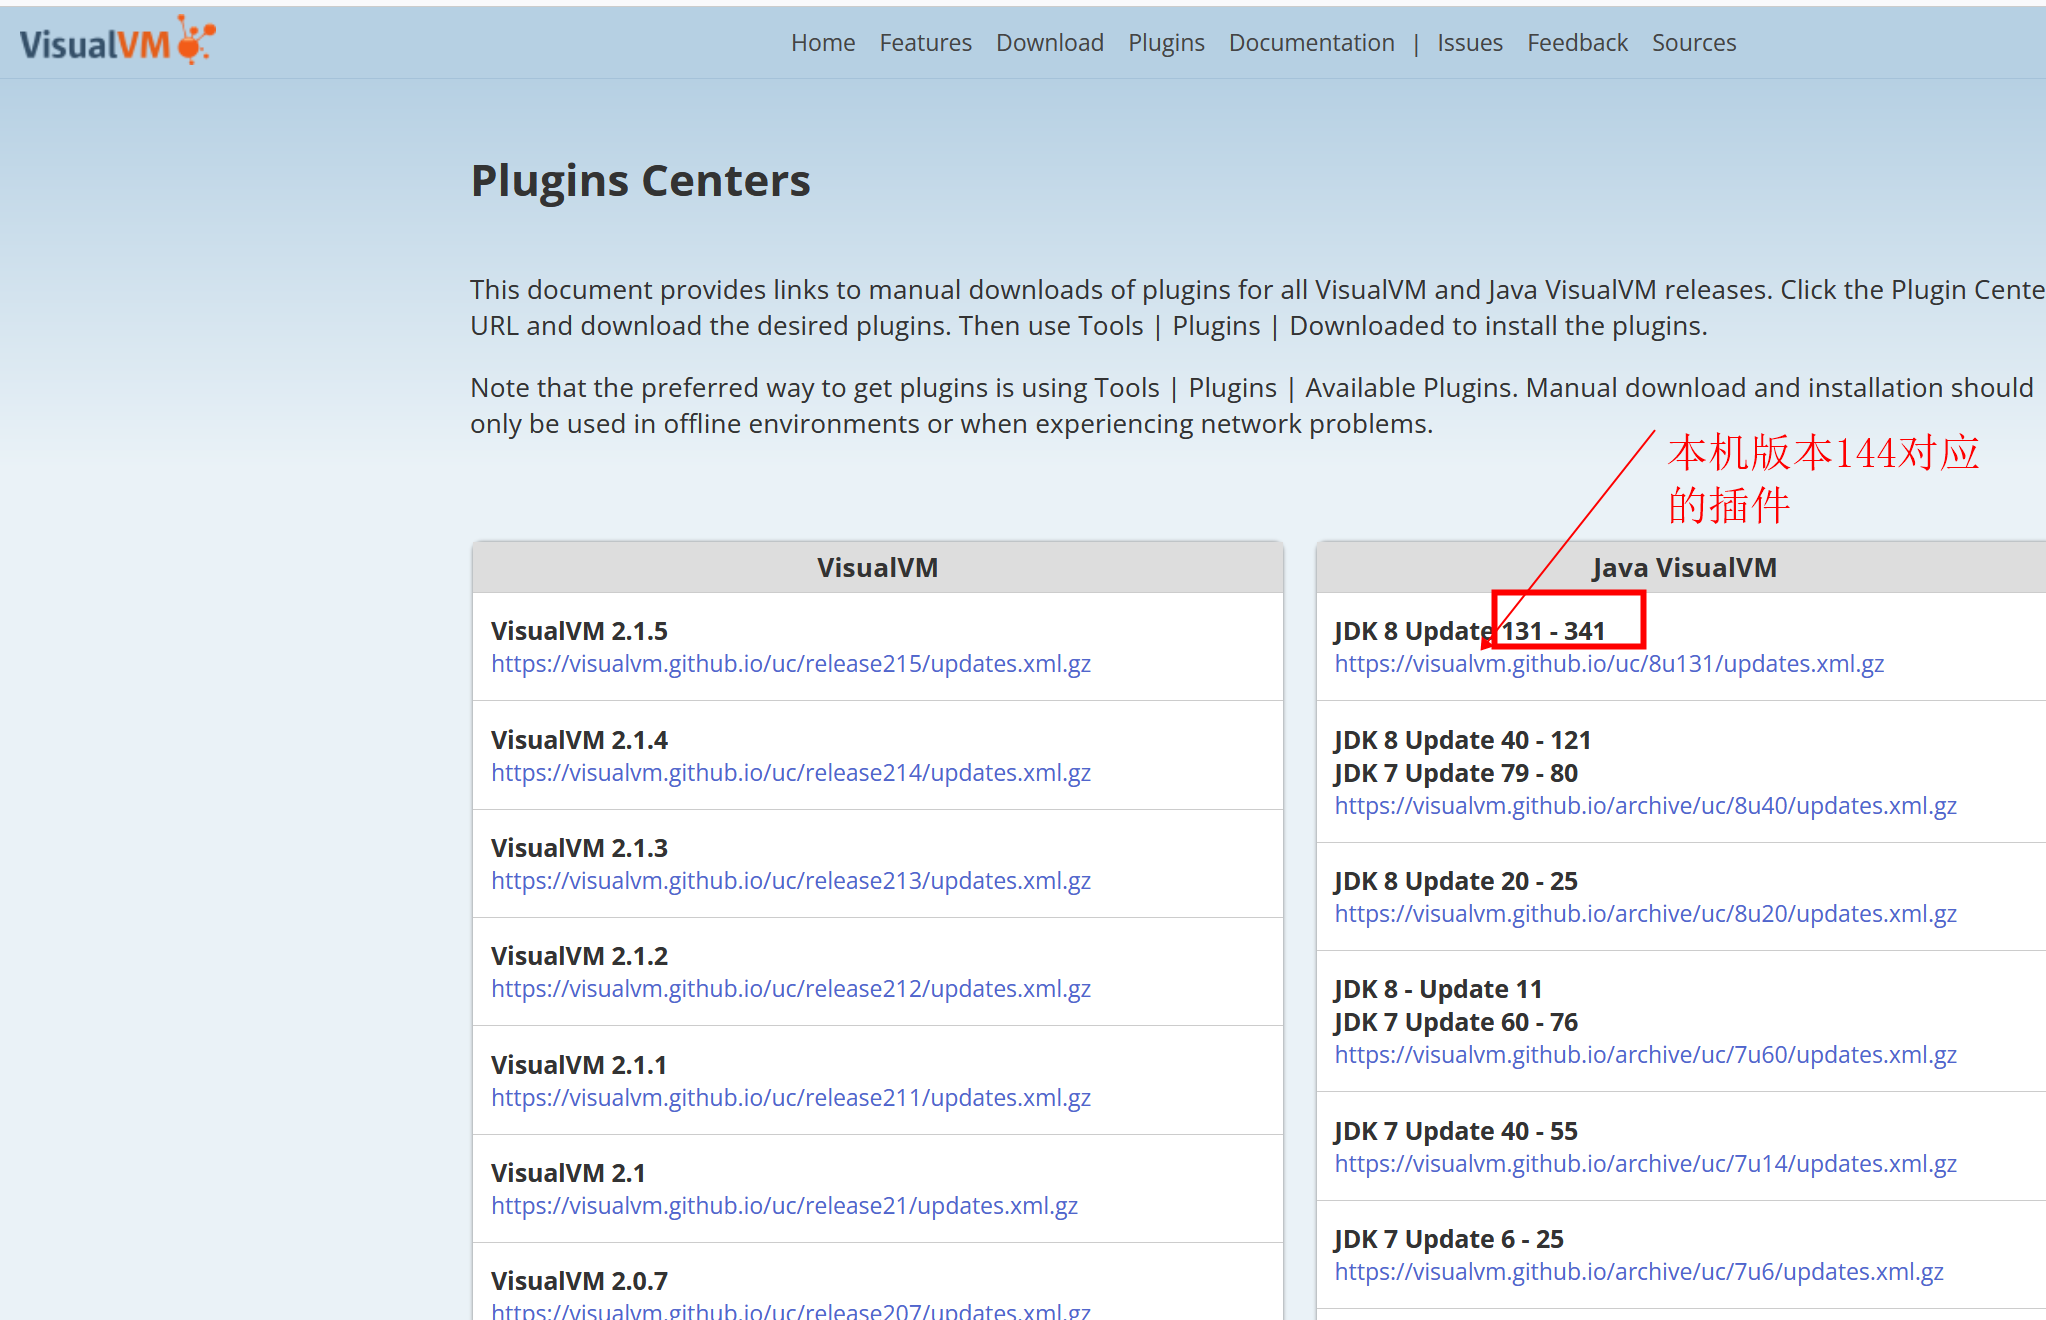
Task: Open the release212 updates.xml.gz link
Action: [x=791, y=989]
